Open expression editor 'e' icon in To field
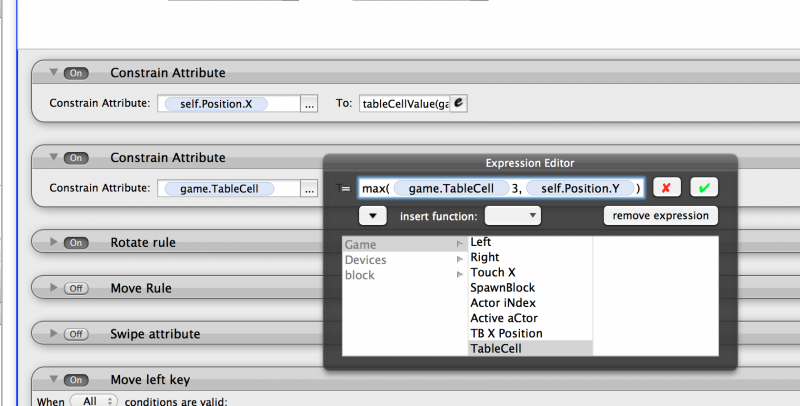The width and height of the screenshot is (800, 406). 459,103
